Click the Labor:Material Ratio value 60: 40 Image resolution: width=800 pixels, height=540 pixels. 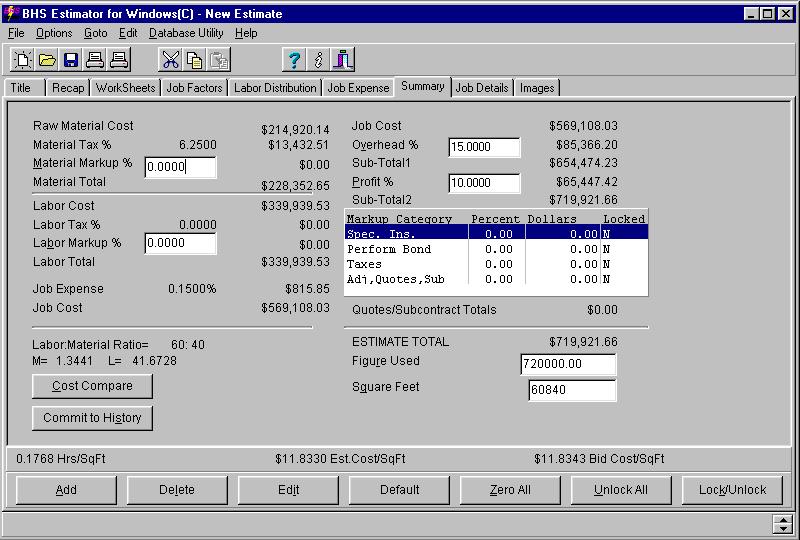[188, 345]
